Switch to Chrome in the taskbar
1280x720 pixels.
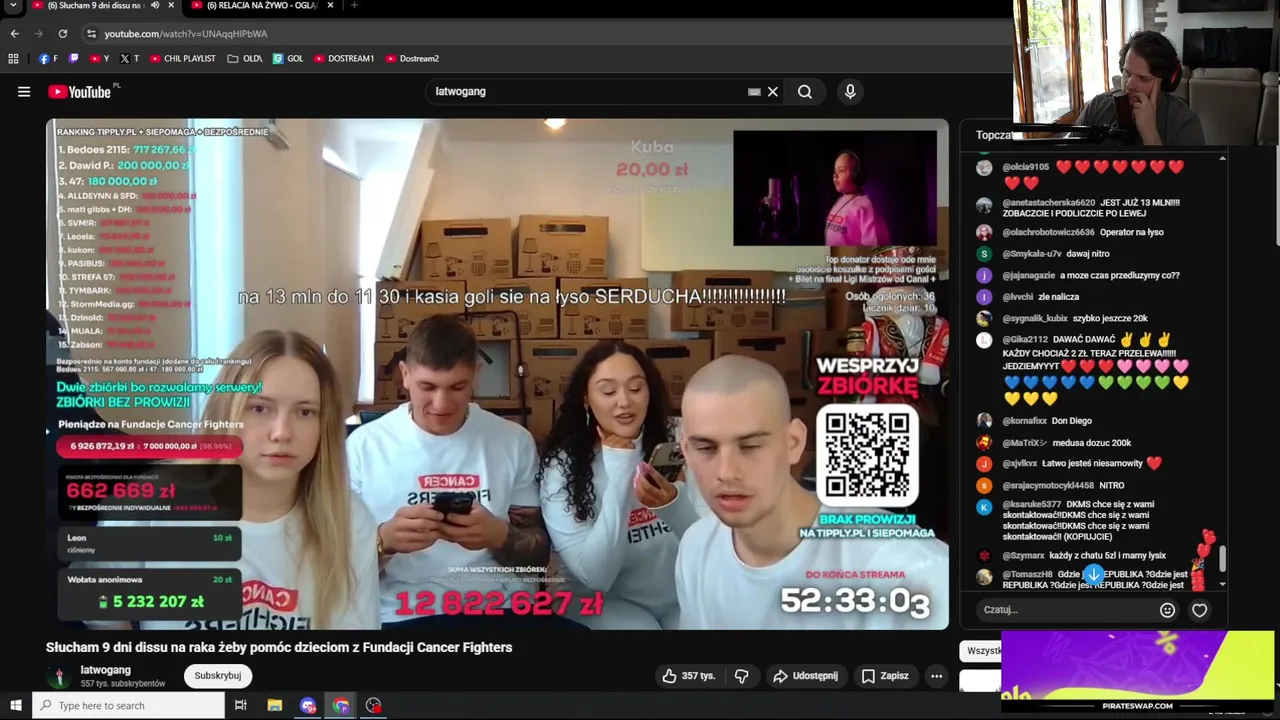coord(340,706)
